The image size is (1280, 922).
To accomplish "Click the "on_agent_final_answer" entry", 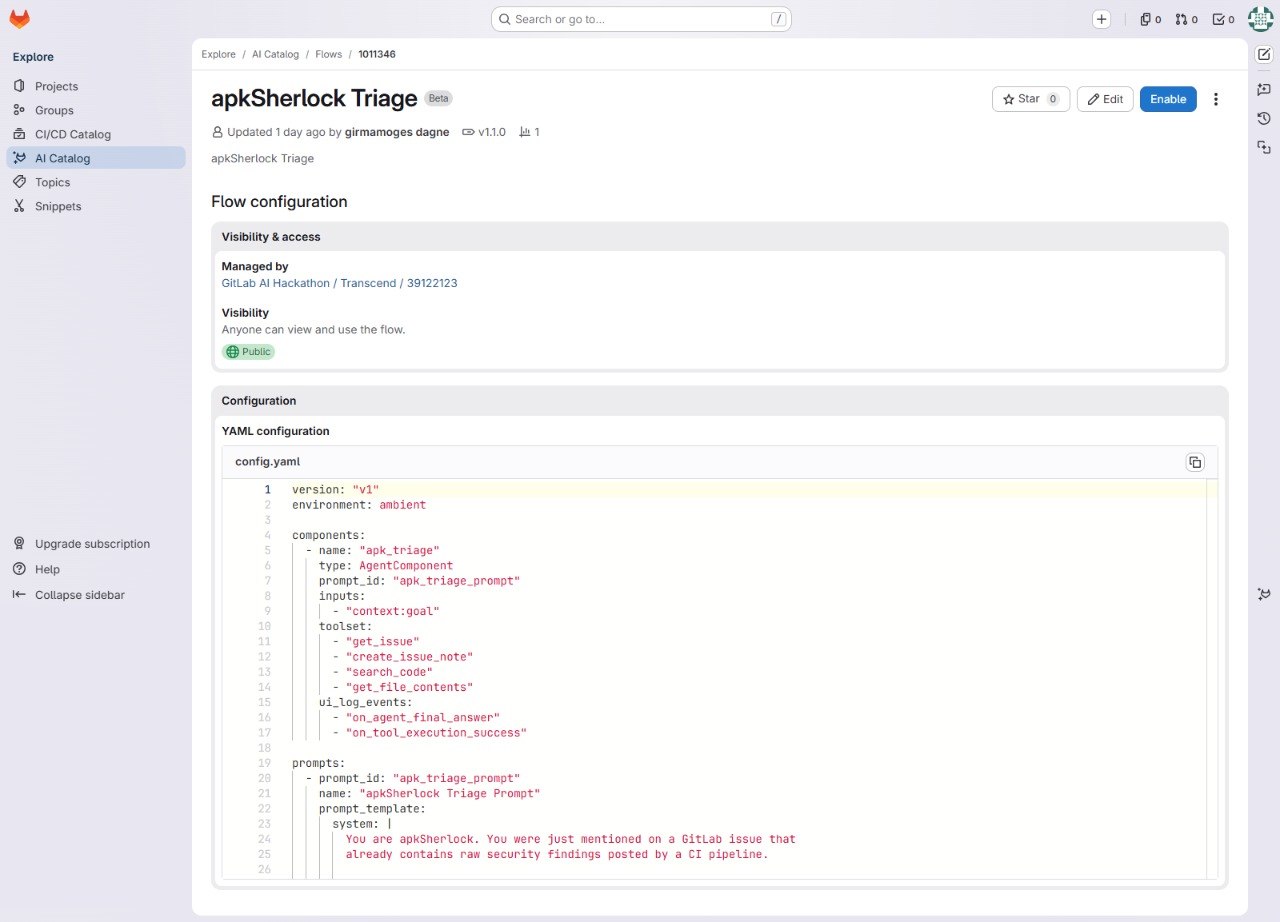I will (423, 717).
